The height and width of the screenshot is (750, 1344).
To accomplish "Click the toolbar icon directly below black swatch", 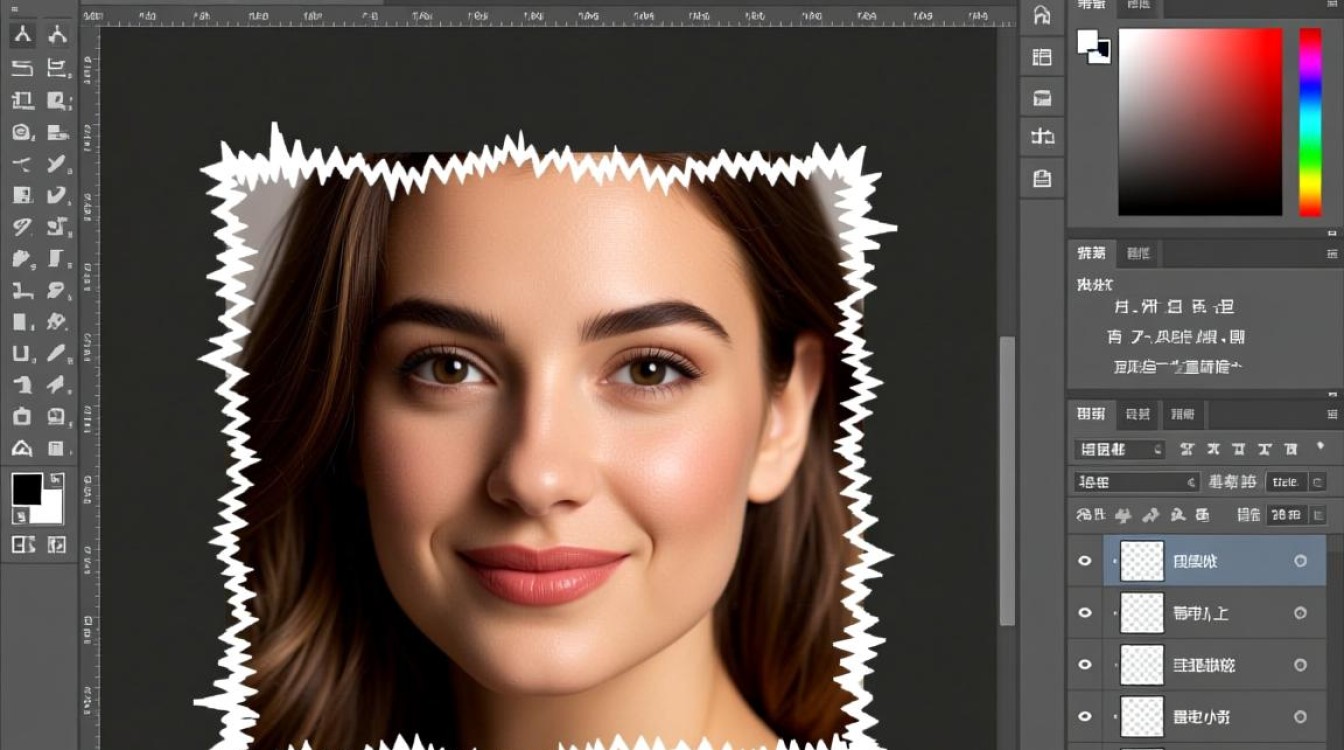I will click(22, 545).
